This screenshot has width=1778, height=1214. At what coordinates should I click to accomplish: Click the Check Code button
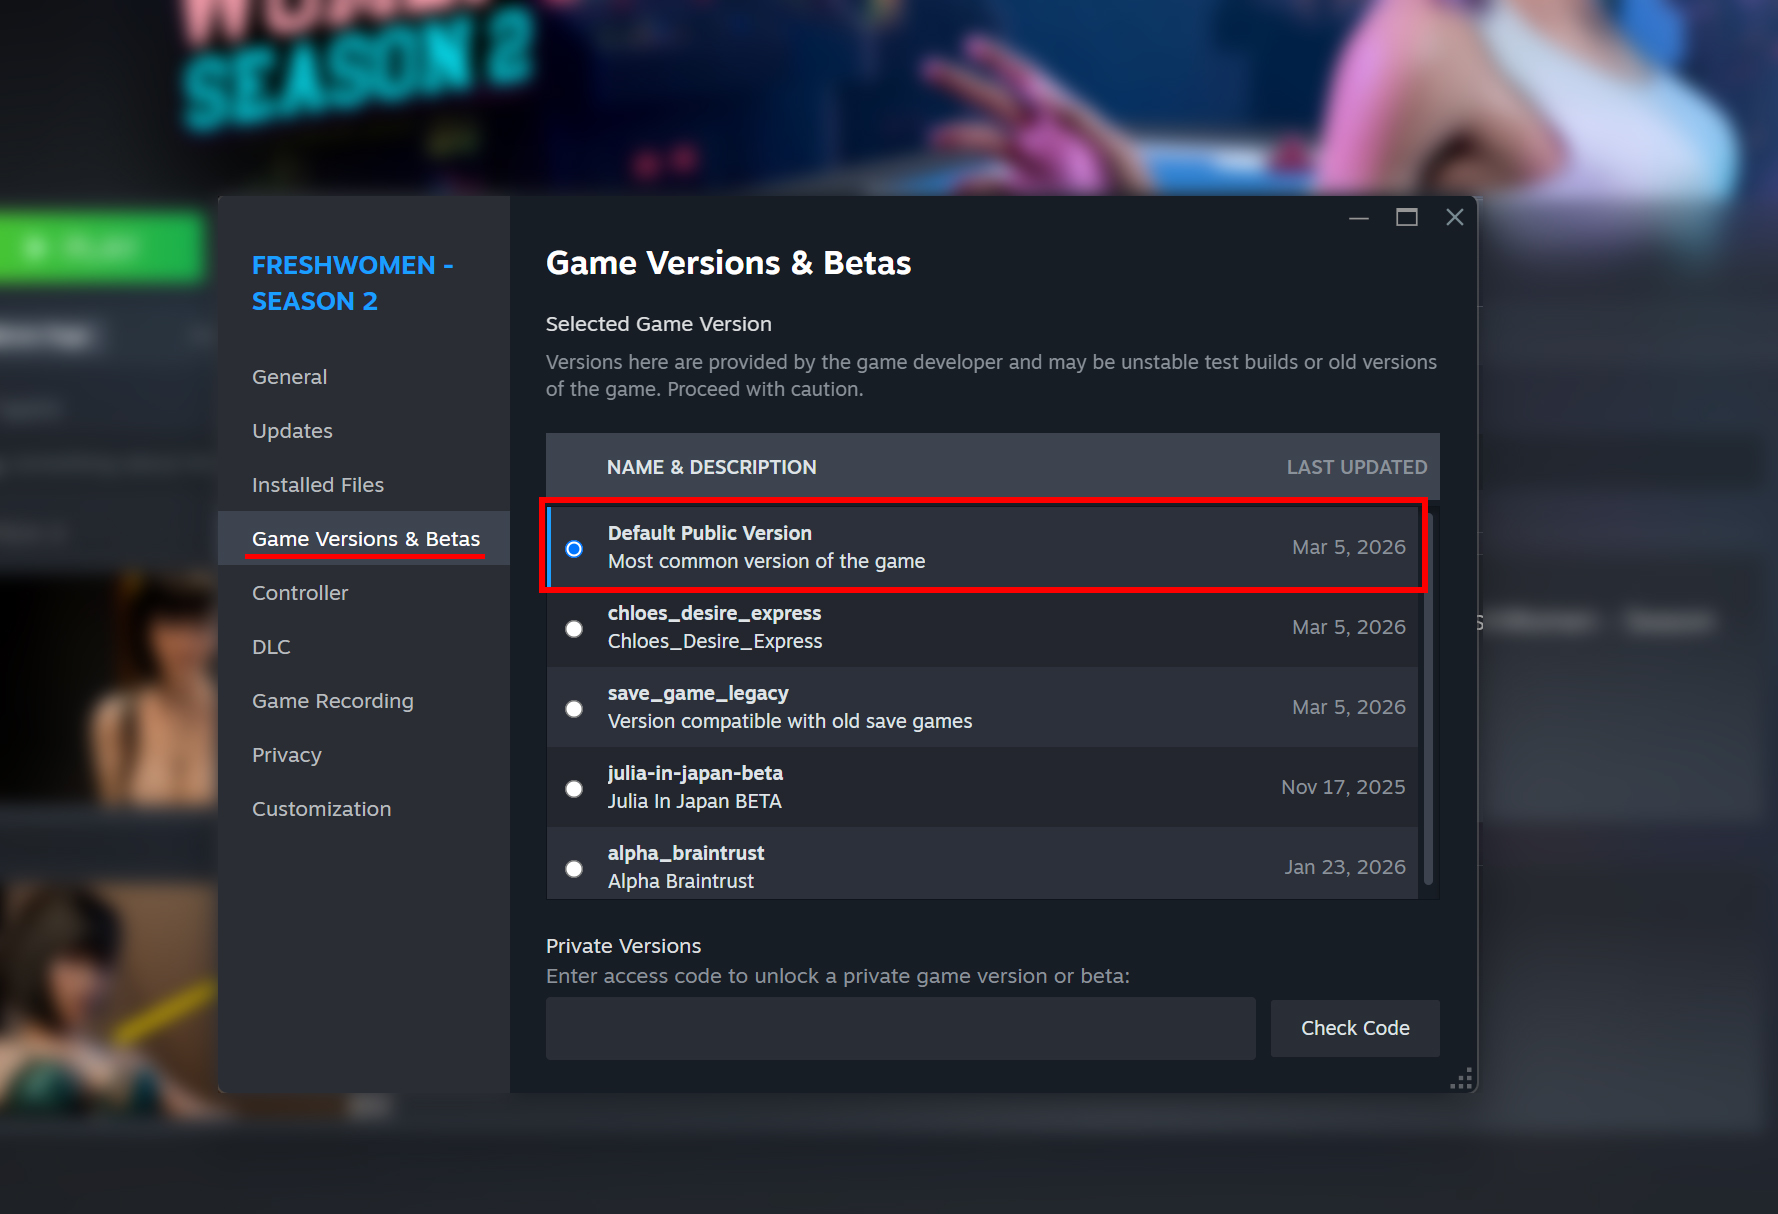coord(1354,1028)
